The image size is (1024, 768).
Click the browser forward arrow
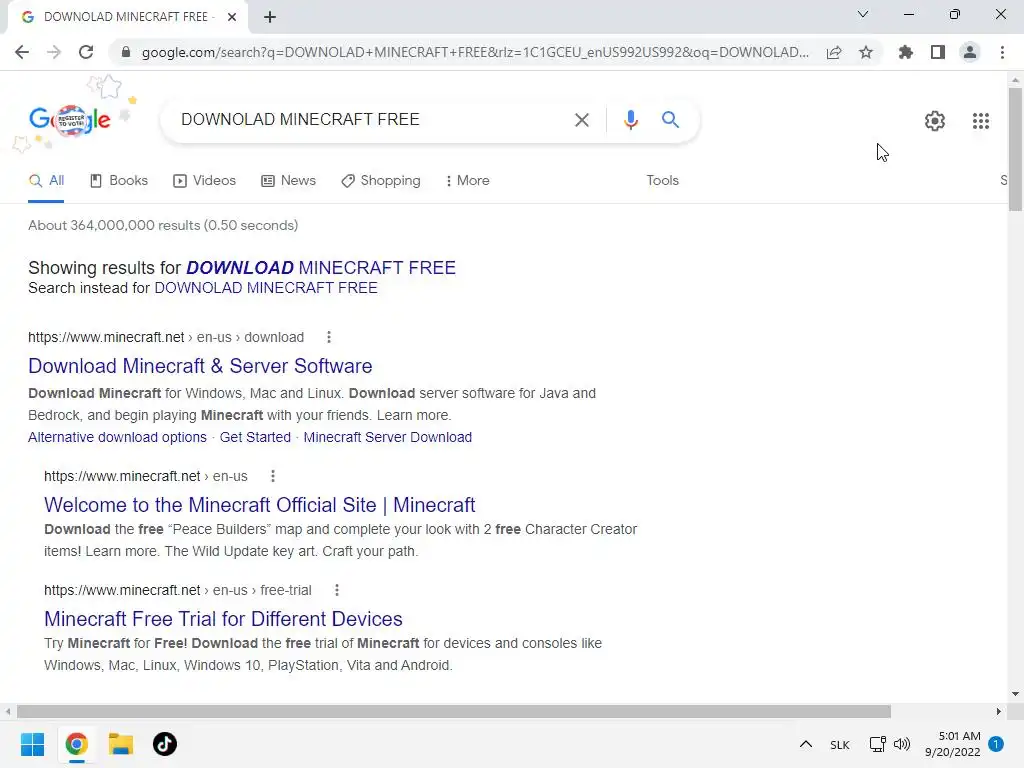(x=54, y=52)
